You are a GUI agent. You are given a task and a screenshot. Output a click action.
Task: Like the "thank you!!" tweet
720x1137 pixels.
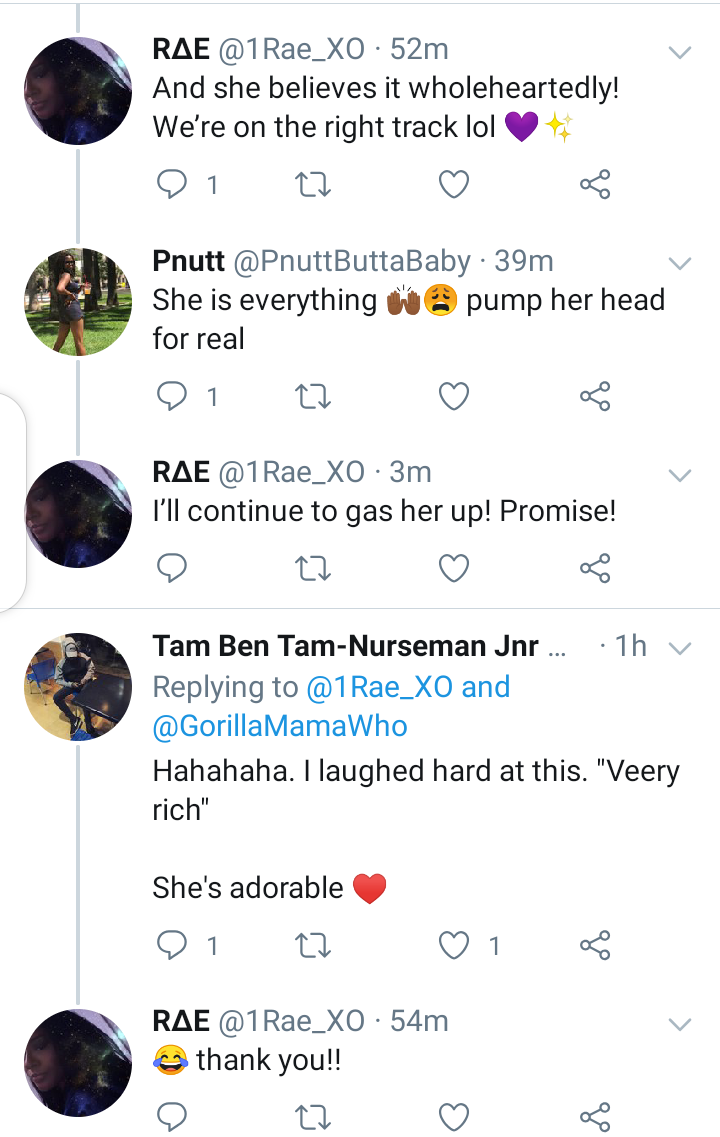[x=454, y=1115]
